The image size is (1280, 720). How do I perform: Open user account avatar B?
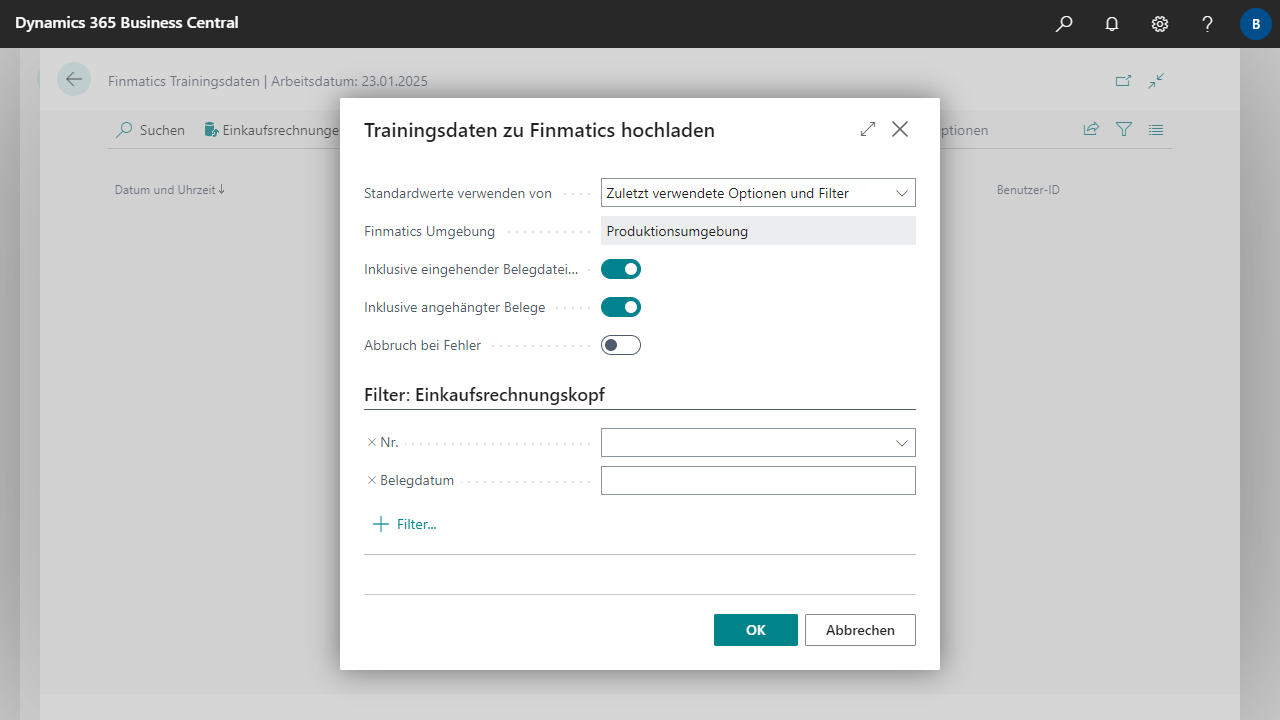[1256, 24]
